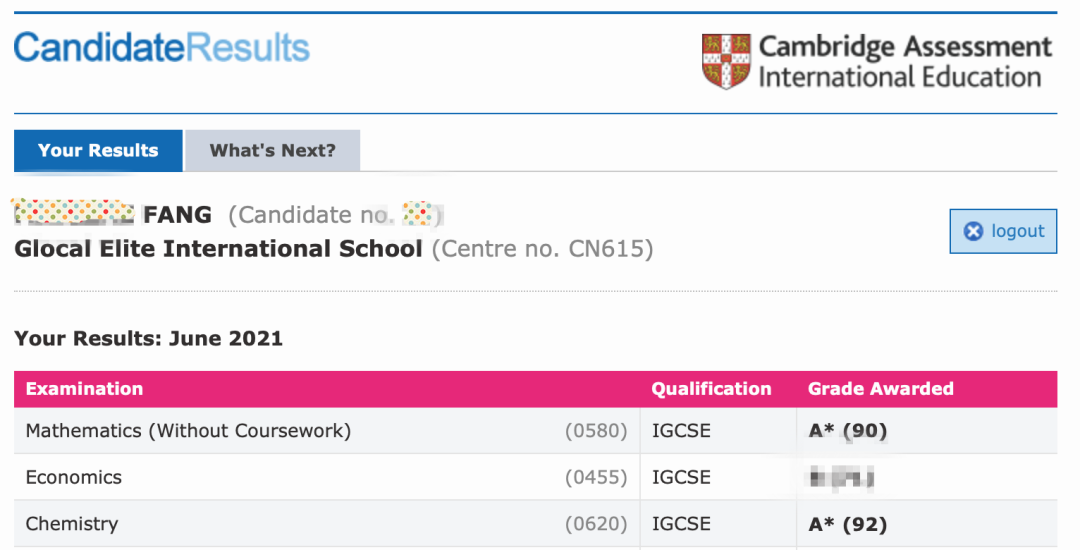This screenshot has height=550, width=1080.
Task: Click the Cambridge shield crest icon
Action: click(x=726, y=61)
